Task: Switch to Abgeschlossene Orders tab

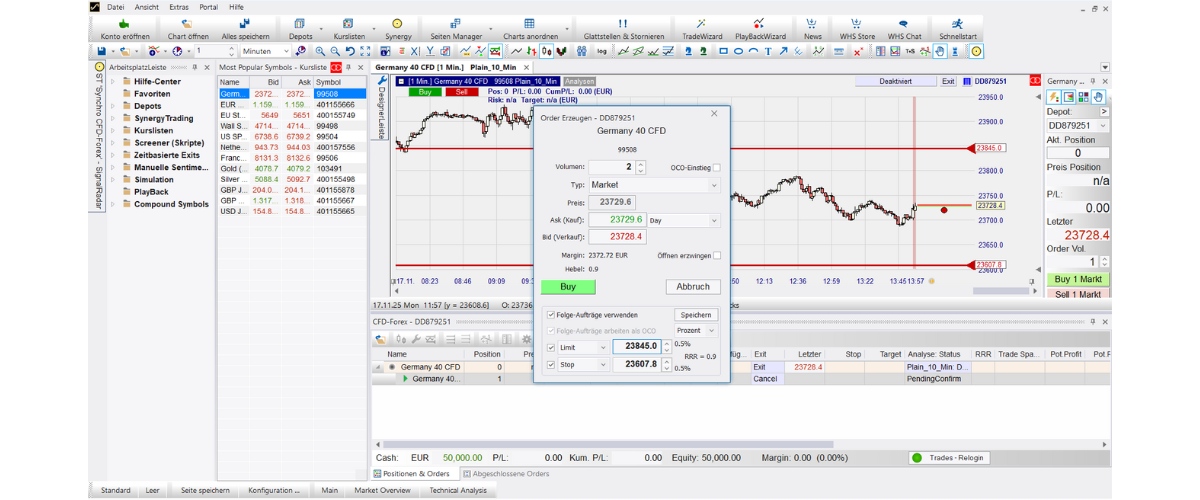Action: click(x=509, y=474)
